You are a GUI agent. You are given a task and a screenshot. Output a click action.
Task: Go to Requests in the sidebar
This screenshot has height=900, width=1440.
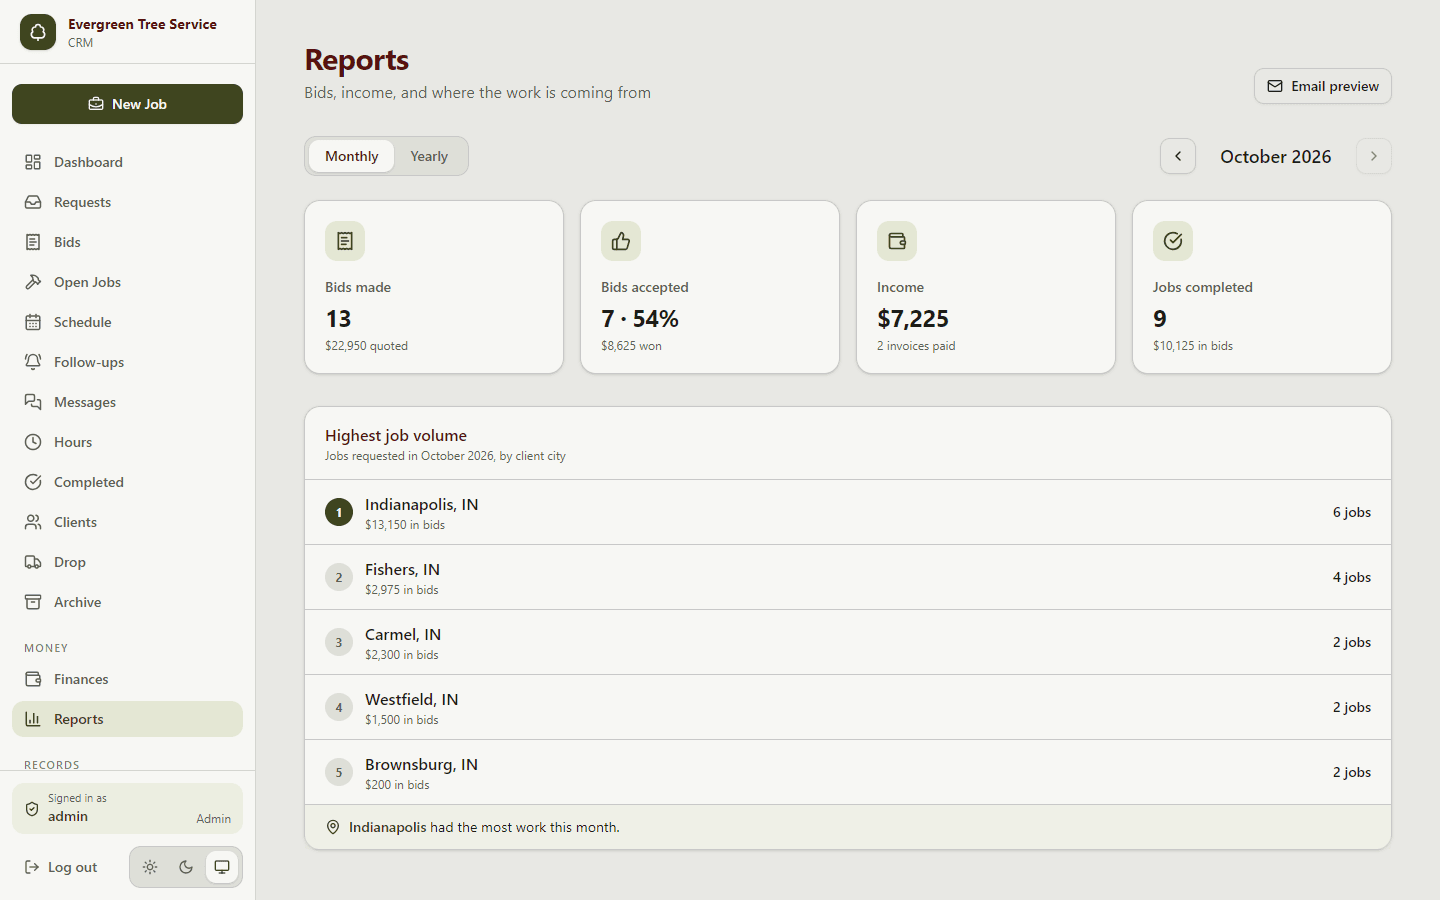tap(127, 202)
